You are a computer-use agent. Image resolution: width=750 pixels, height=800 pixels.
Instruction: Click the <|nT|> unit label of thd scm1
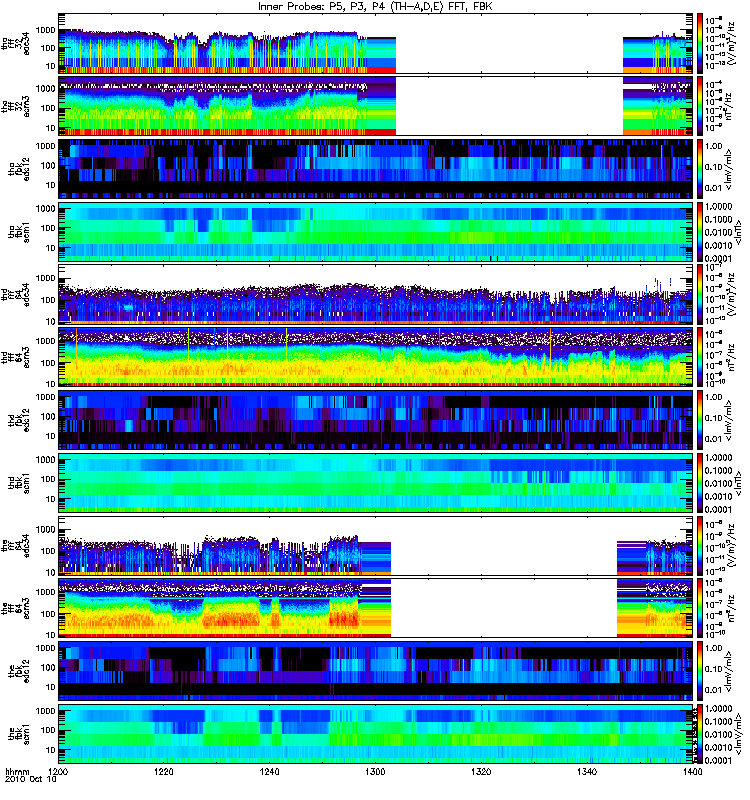(x=737, y=483)
